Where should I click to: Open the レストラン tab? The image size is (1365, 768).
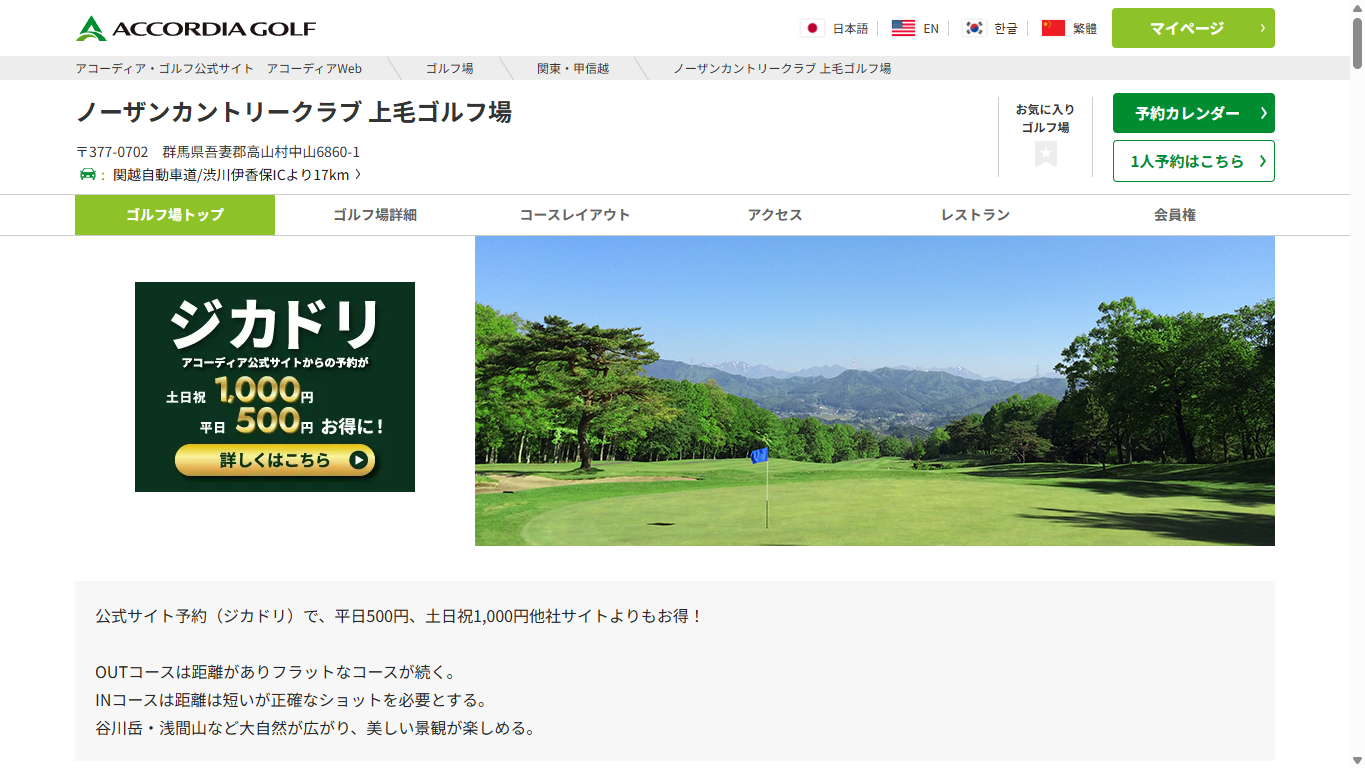pos(975,215)
